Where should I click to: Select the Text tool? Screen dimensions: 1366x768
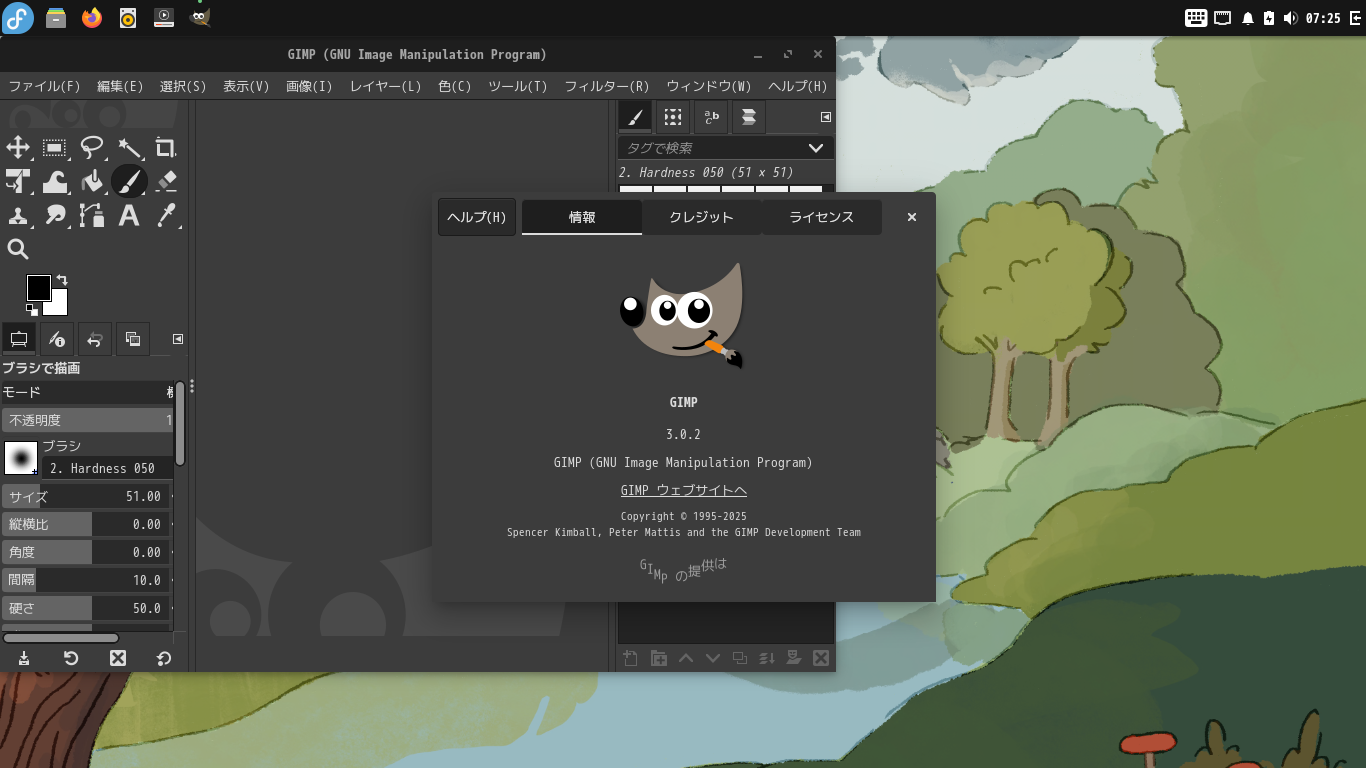coord(129,215)
